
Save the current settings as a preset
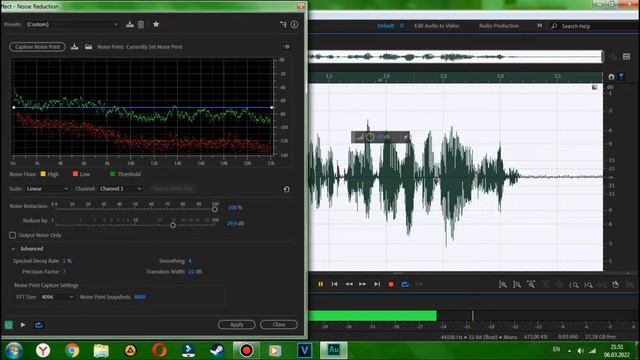(x=130, y=24)
